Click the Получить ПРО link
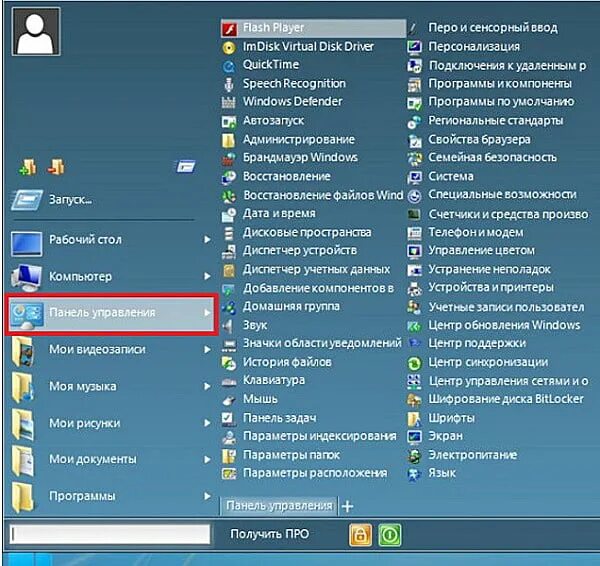This screenshot has width=600, height=566. (270, 534)
